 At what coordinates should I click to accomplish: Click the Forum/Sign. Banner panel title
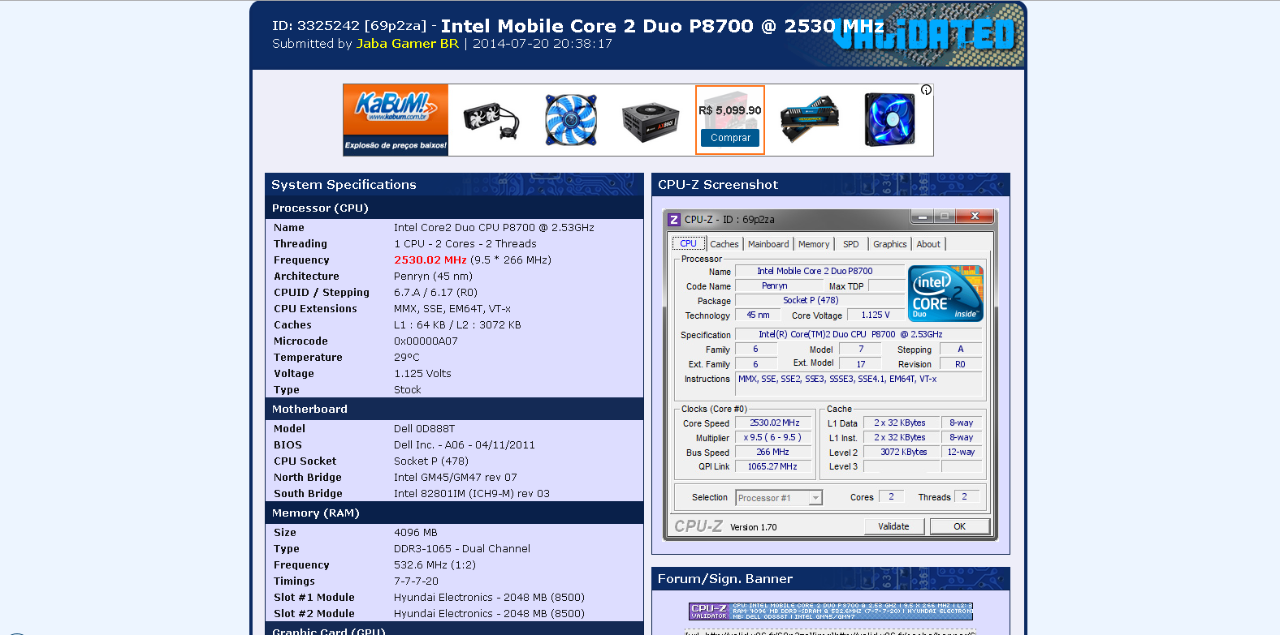pyautogui.click(x=725, y=579)
